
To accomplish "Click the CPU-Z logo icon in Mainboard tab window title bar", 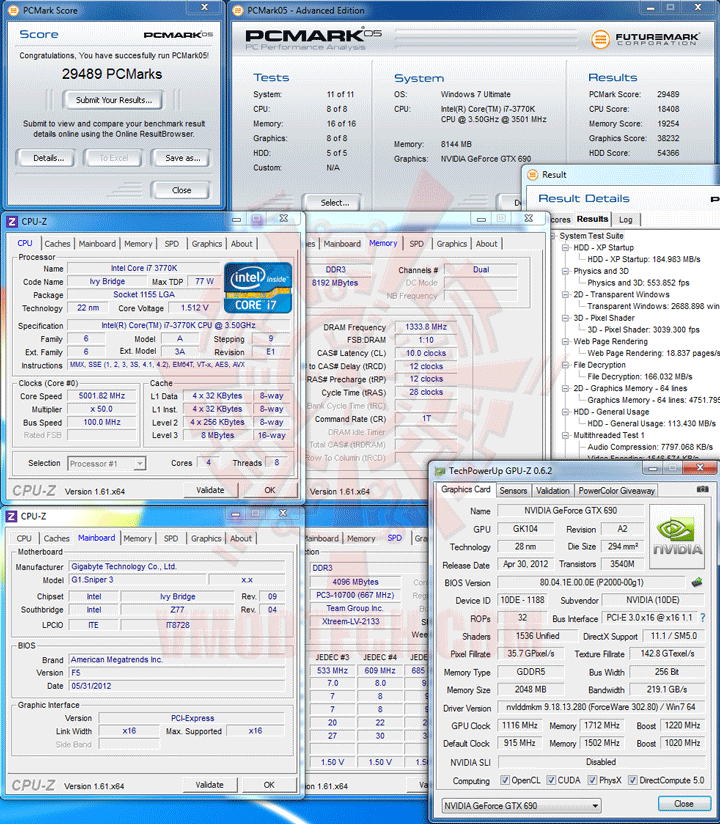I will (x=12, y=516).
